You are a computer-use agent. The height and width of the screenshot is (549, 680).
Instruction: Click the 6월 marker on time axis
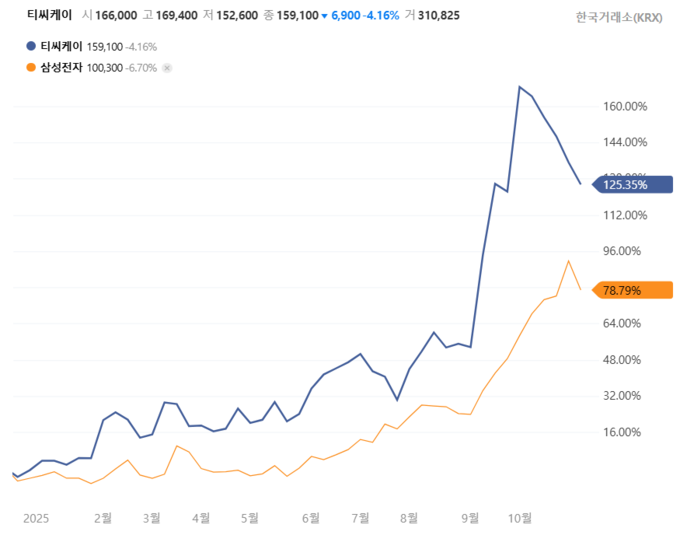(310, 518)
